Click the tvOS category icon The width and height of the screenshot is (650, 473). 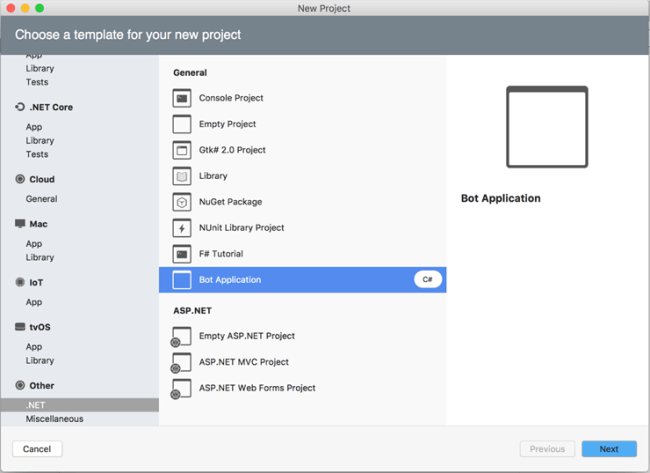[20, 327]
